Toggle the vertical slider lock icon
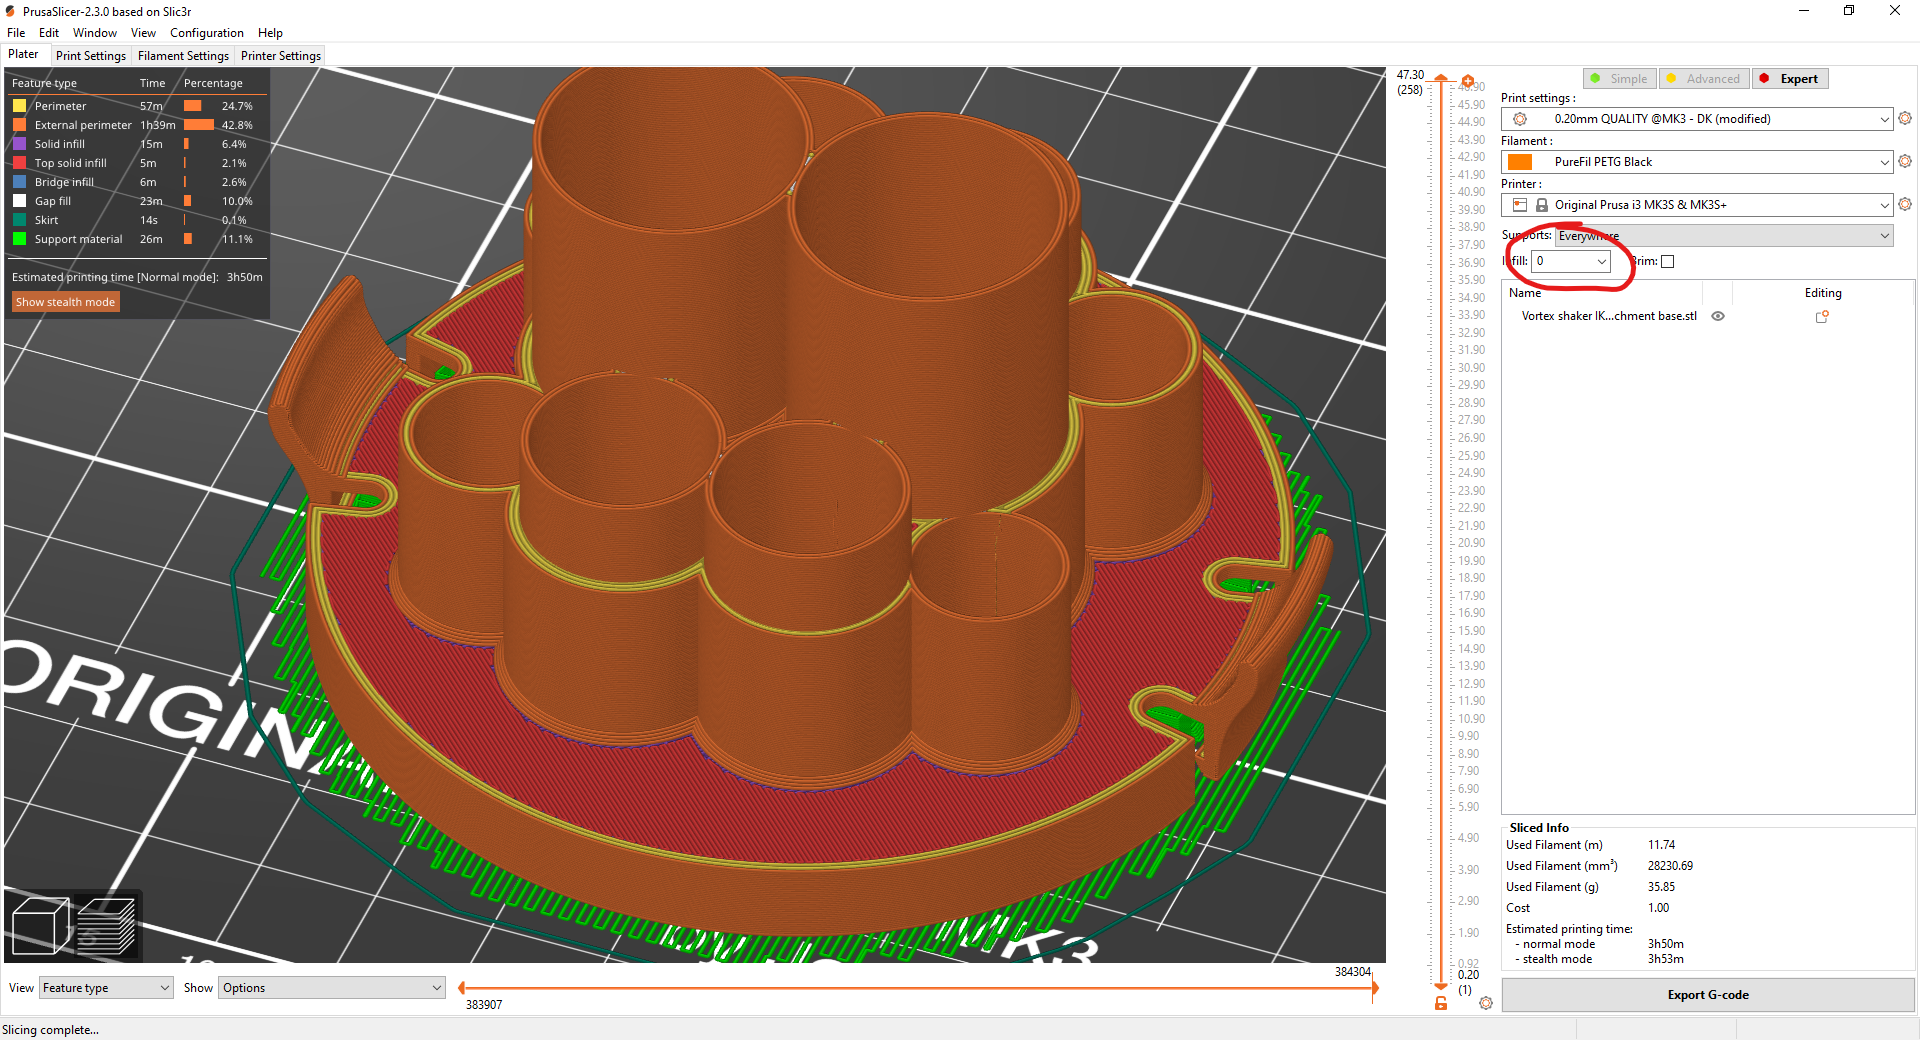This screenshot has height=1040, width=1920. point(1441,1003)
